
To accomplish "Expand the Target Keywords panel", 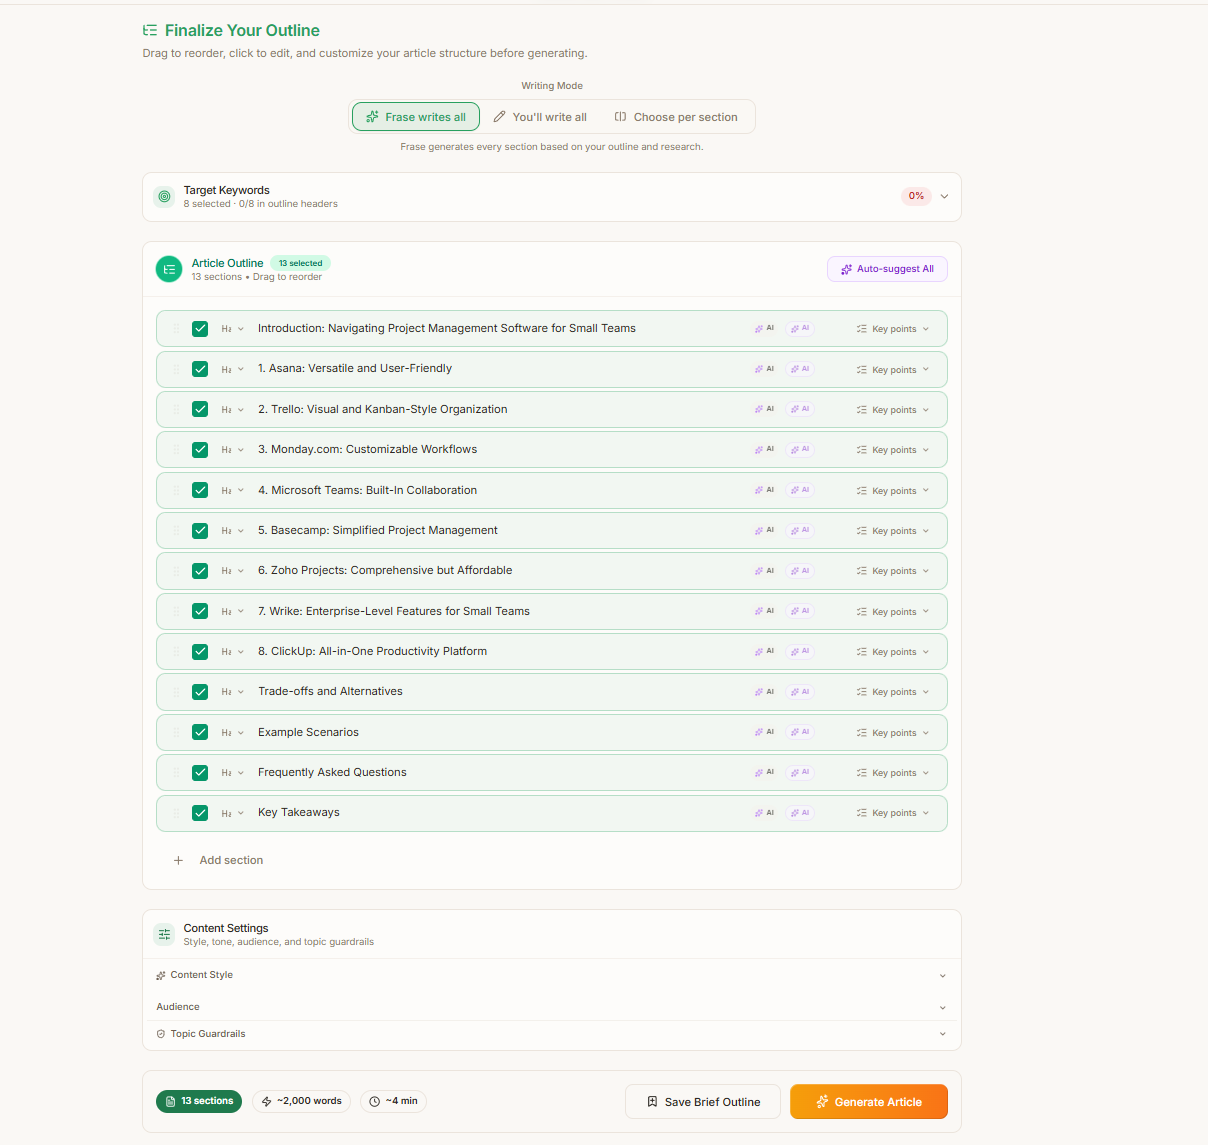I will [x=943, y=196].
